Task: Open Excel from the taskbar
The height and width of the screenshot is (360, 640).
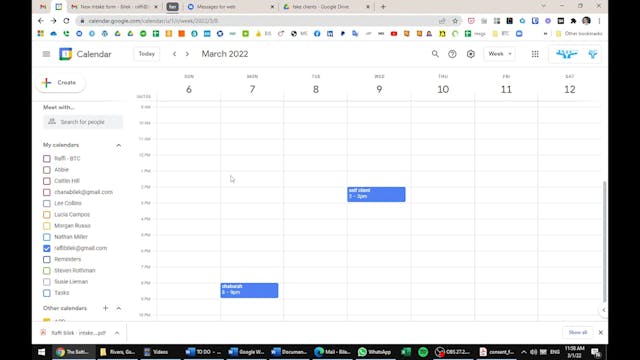Action: tap(406, 352)
